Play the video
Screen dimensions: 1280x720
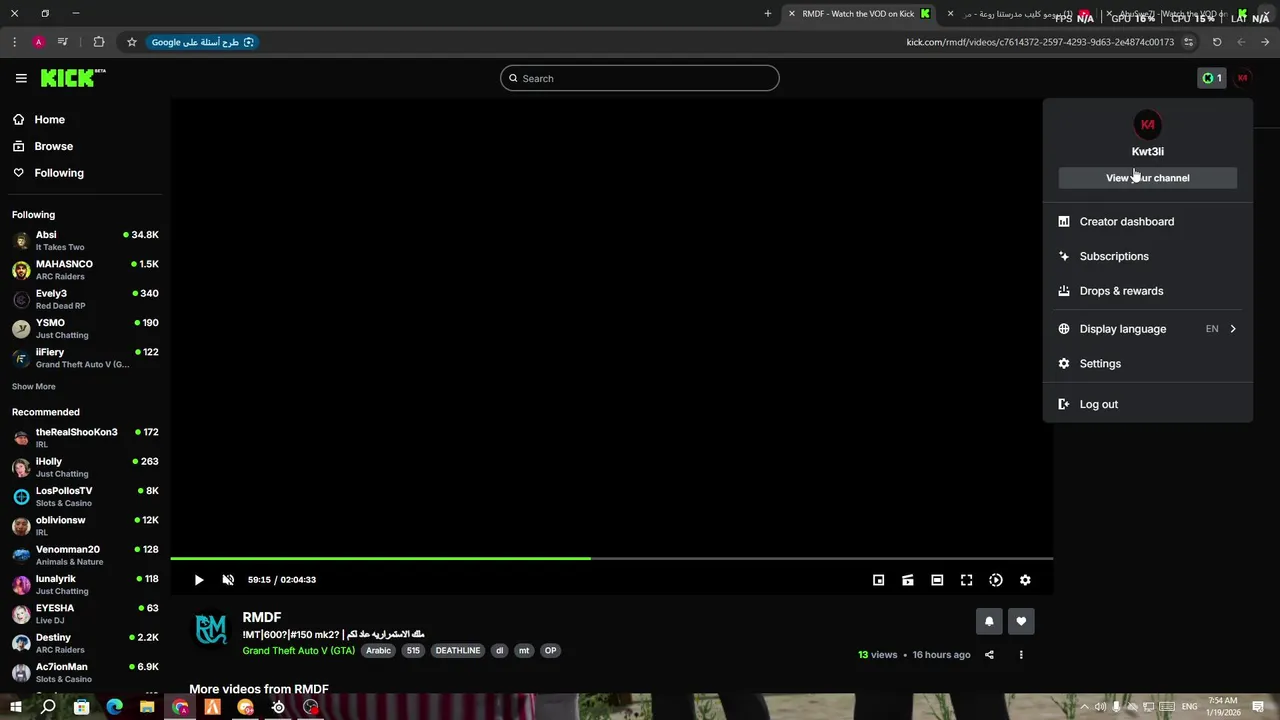pyautogui.click(x=199, y=580)
